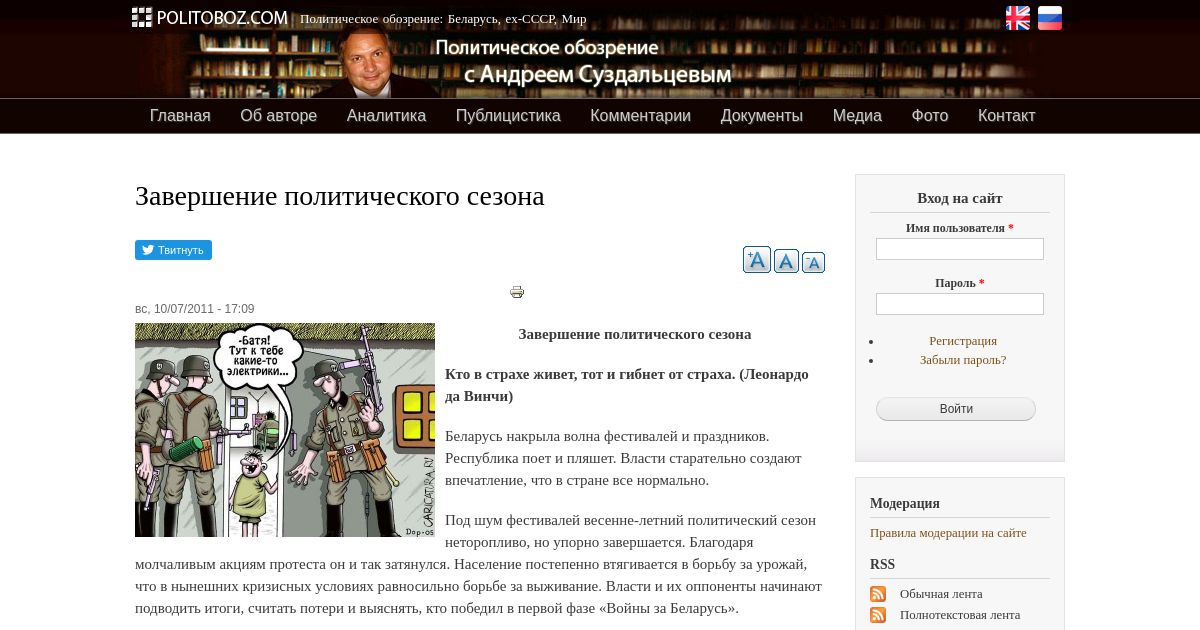Screen dimensions: 1200x630
Task: Click the article date вс, 10/07/2011 - 17:09
Action: (195, 309)
